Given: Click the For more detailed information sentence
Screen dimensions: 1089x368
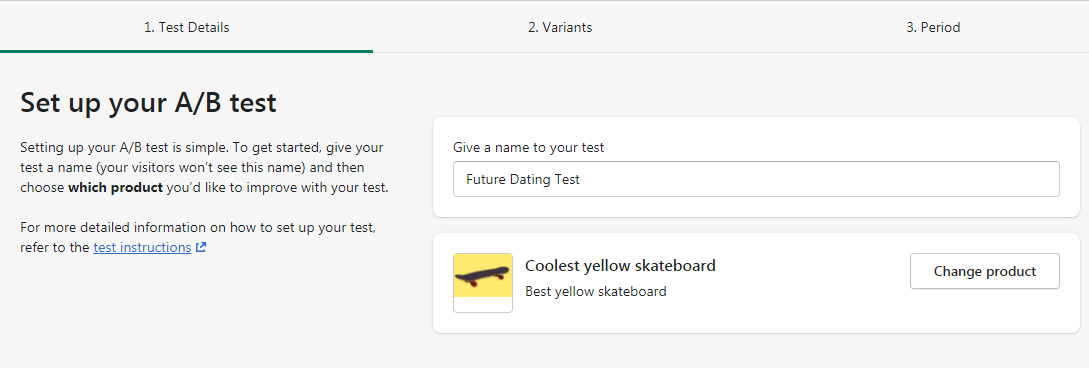Looking at the screenshot, I should [x=199, y=237].
